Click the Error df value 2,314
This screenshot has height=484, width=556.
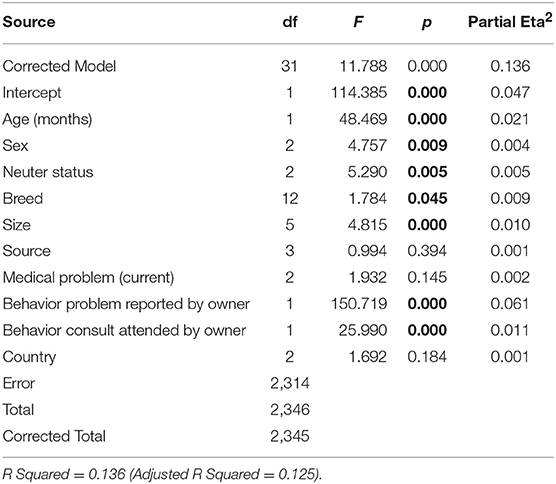pos(290,383)
